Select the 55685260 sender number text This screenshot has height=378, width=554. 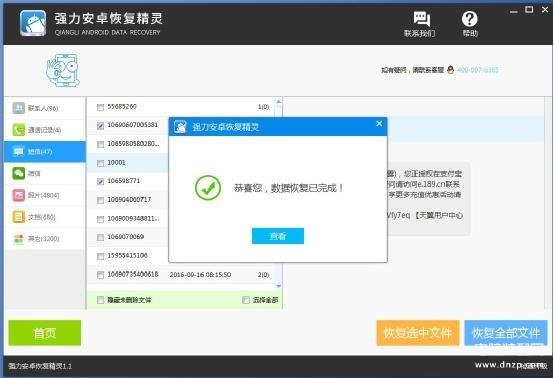[122, 106]
